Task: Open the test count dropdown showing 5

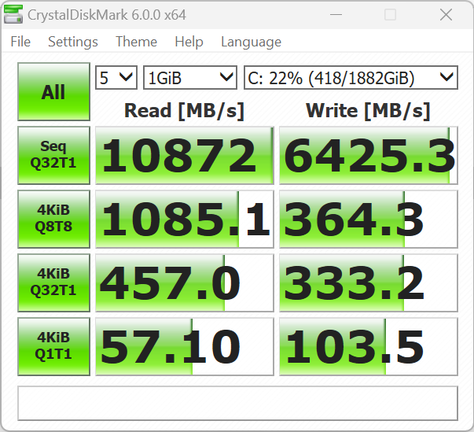Action: coord(116,78)
